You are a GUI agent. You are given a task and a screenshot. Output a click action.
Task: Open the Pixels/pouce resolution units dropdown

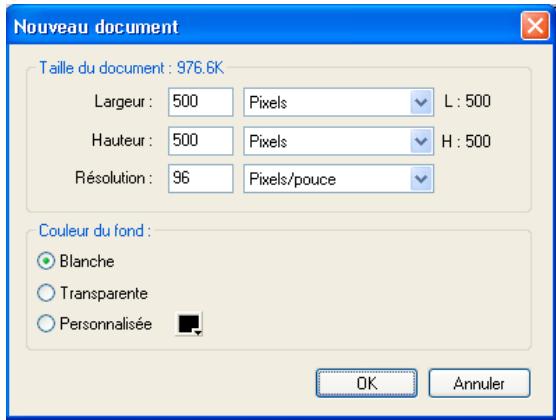[338, 178]
